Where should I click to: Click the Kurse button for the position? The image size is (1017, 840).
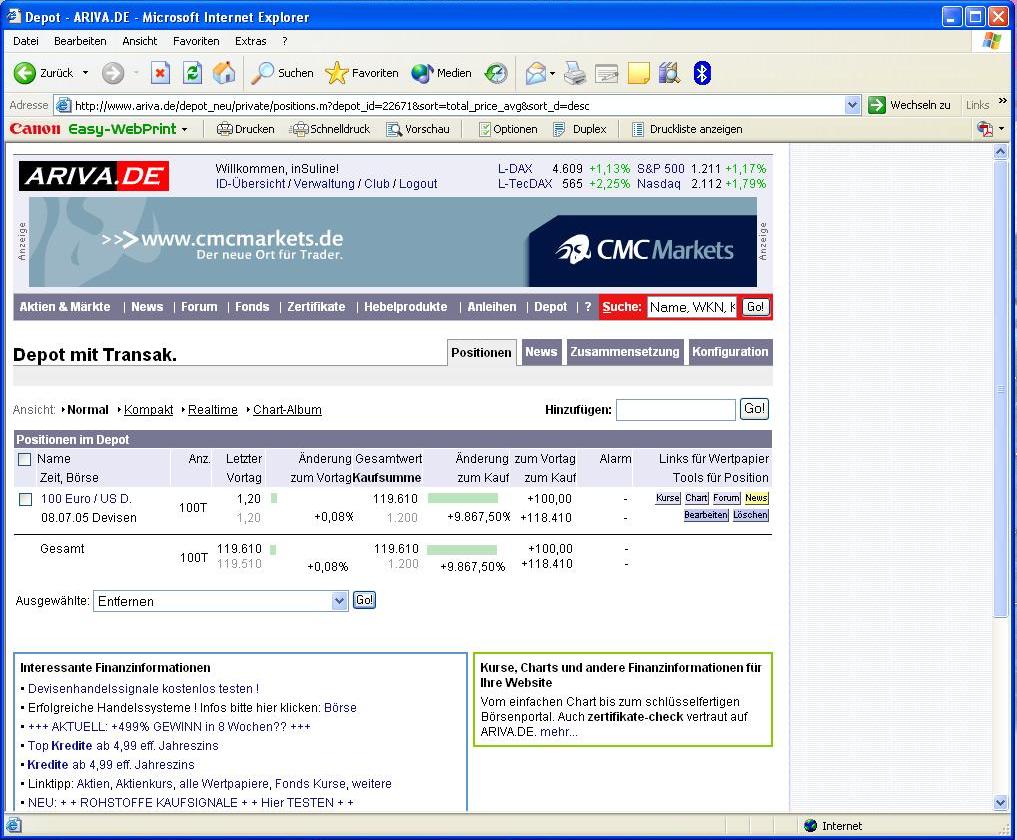tap(667, 498)
